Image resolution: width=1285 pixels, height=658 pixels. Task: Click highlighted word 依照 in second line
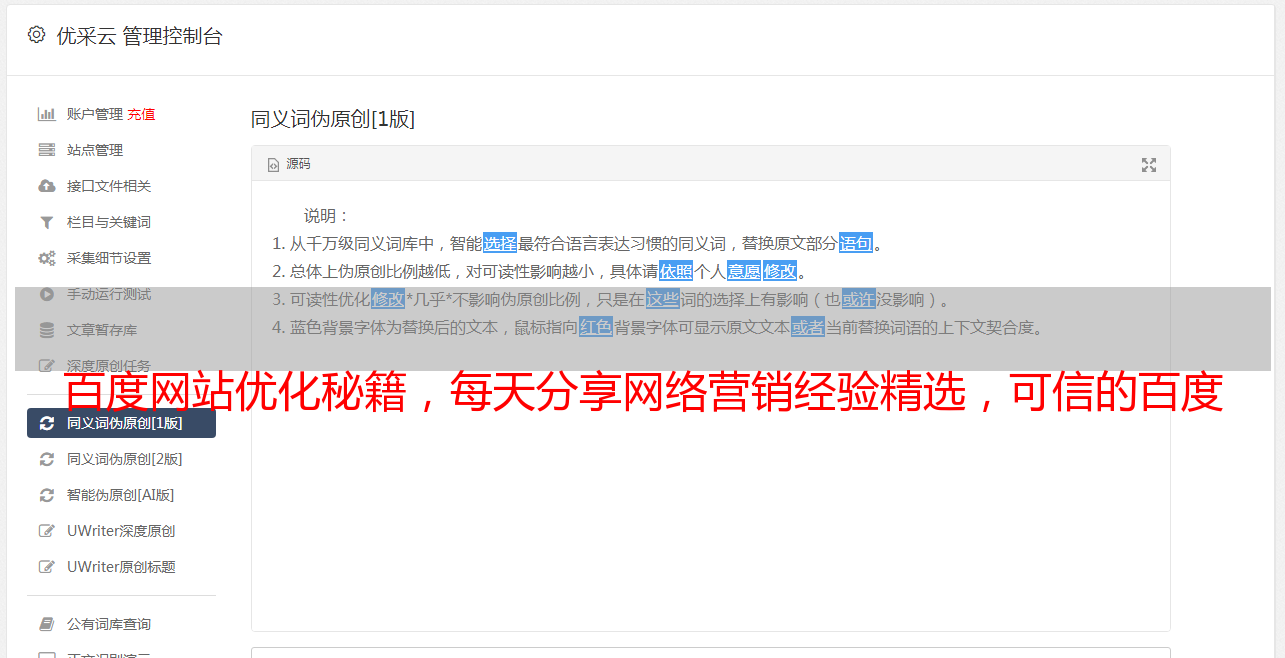click(x=676, y=271)
